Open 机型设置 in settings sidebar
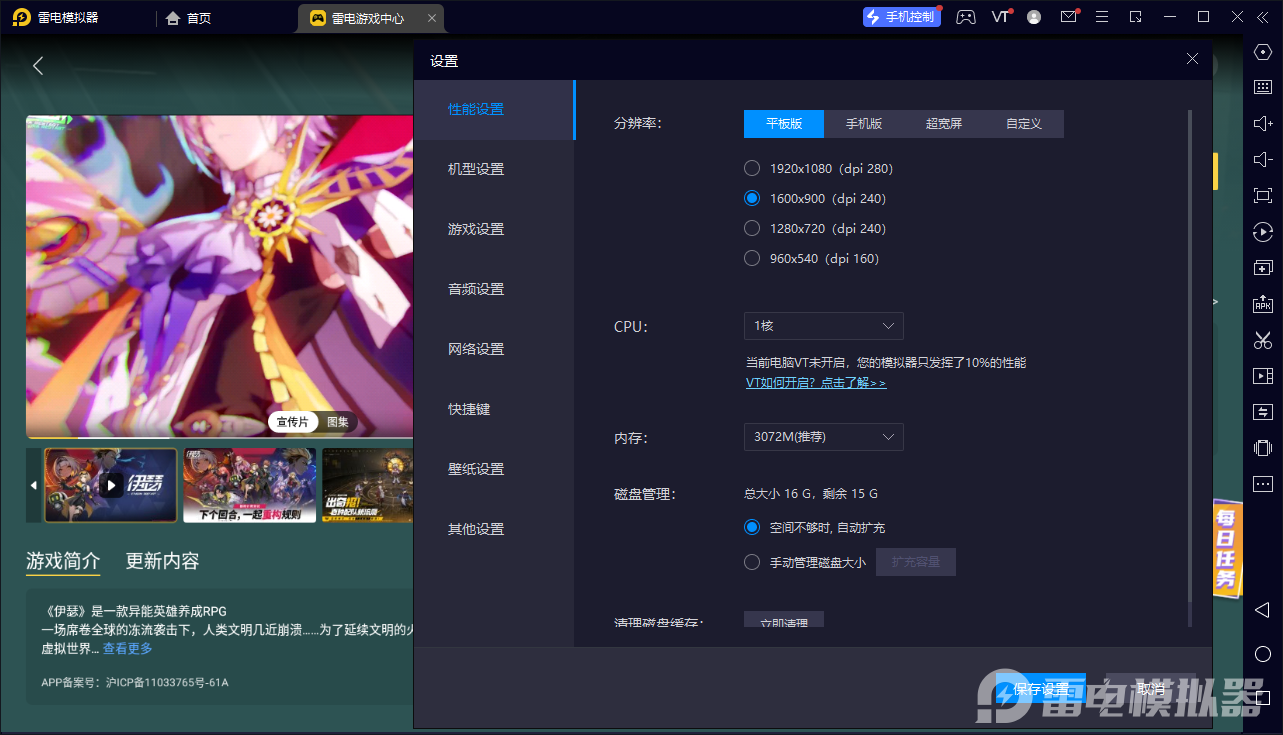 tap(495, 169)
